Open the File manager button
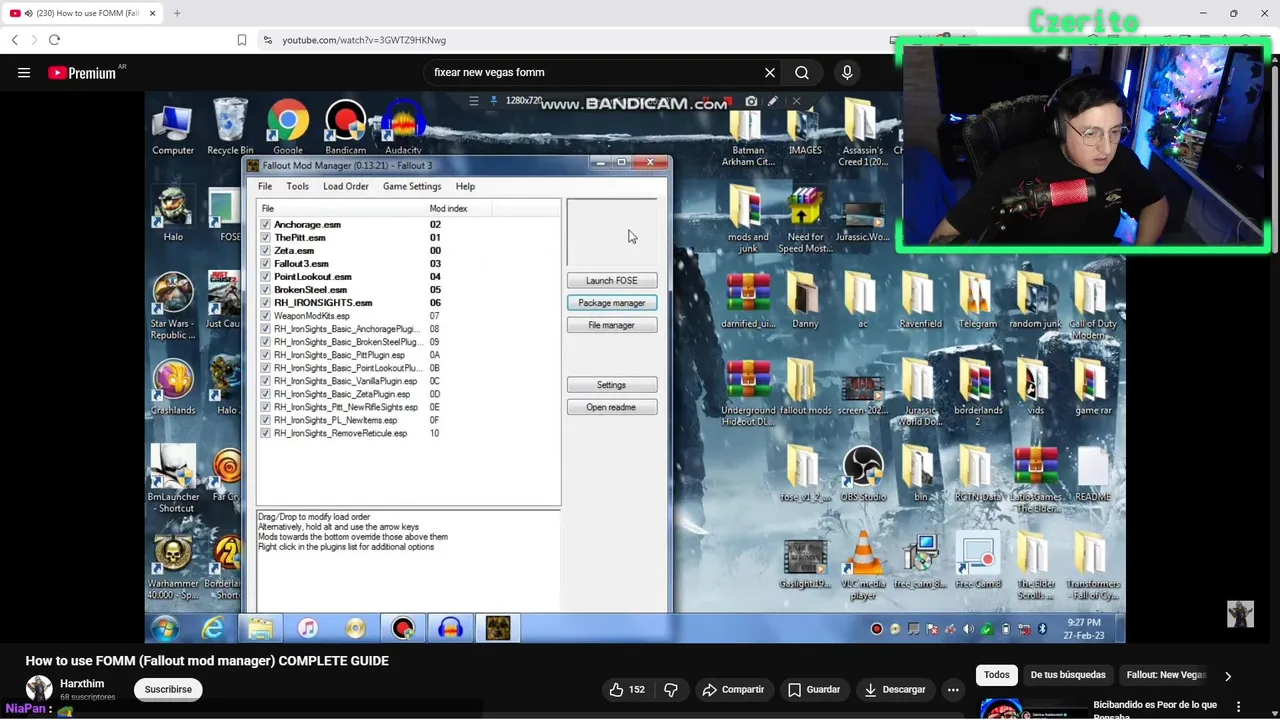Screen dimensions: 1280x720 612,325
